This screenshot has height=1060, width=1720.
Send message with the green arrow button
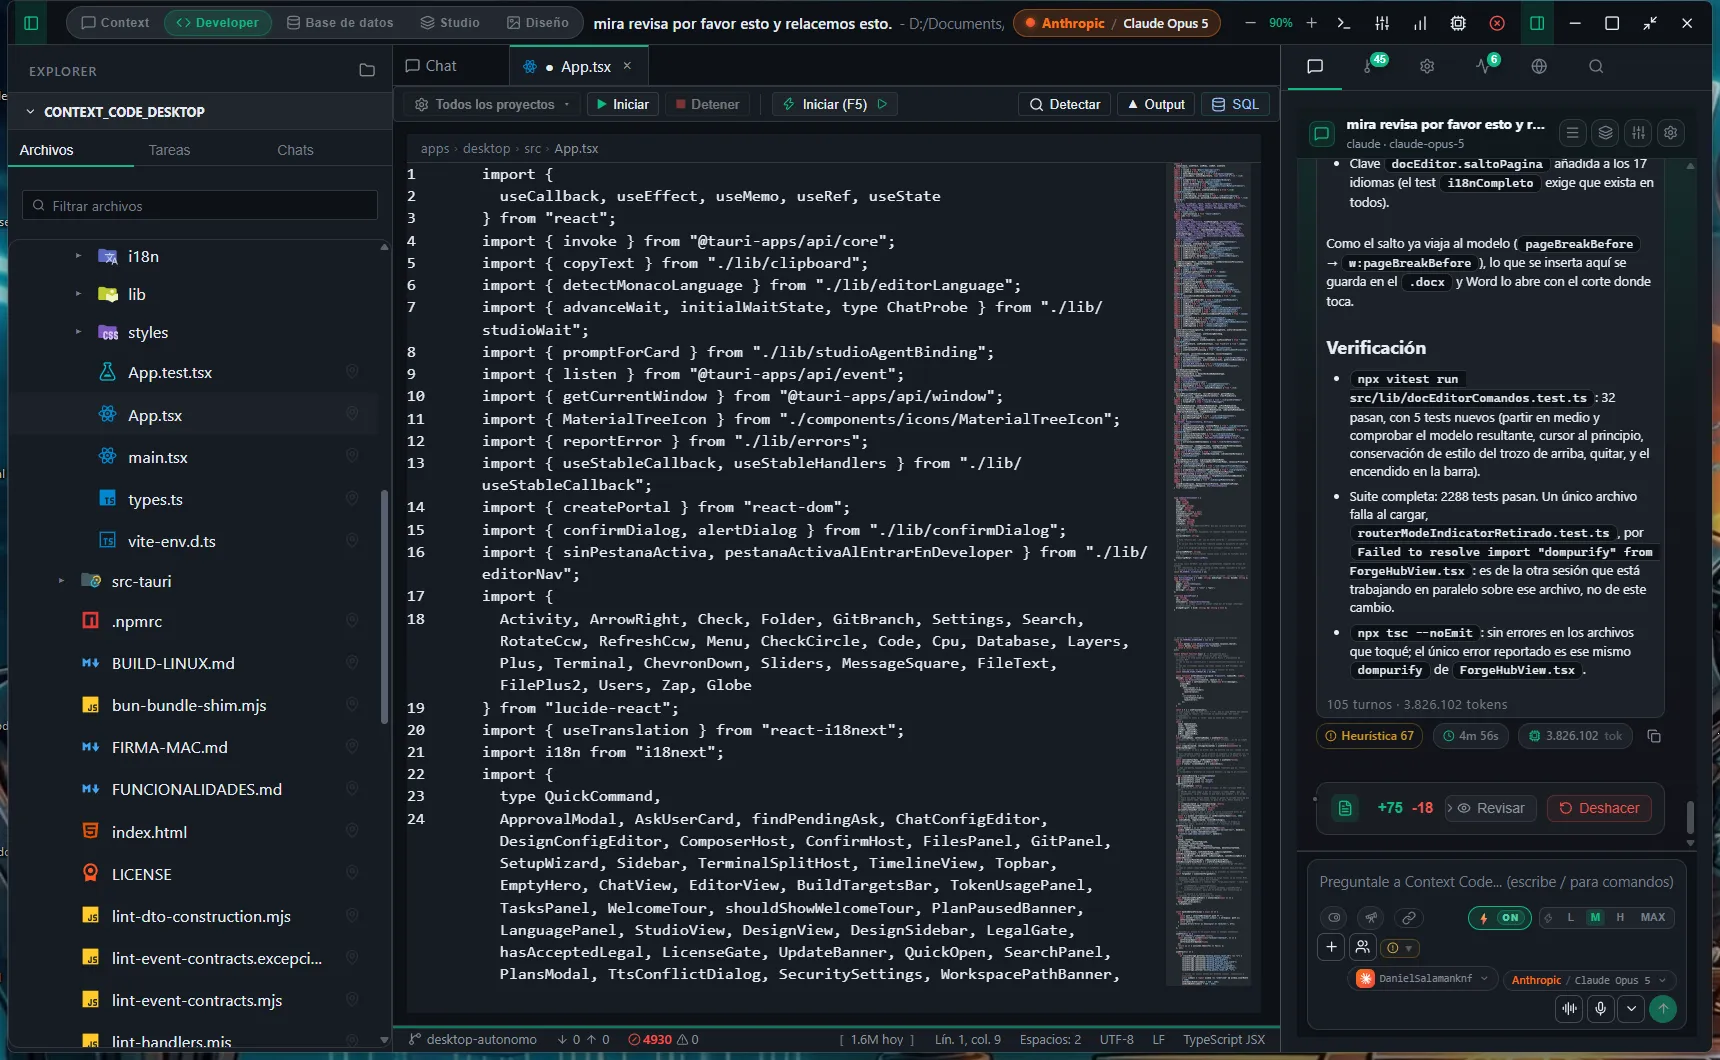1663,1009
